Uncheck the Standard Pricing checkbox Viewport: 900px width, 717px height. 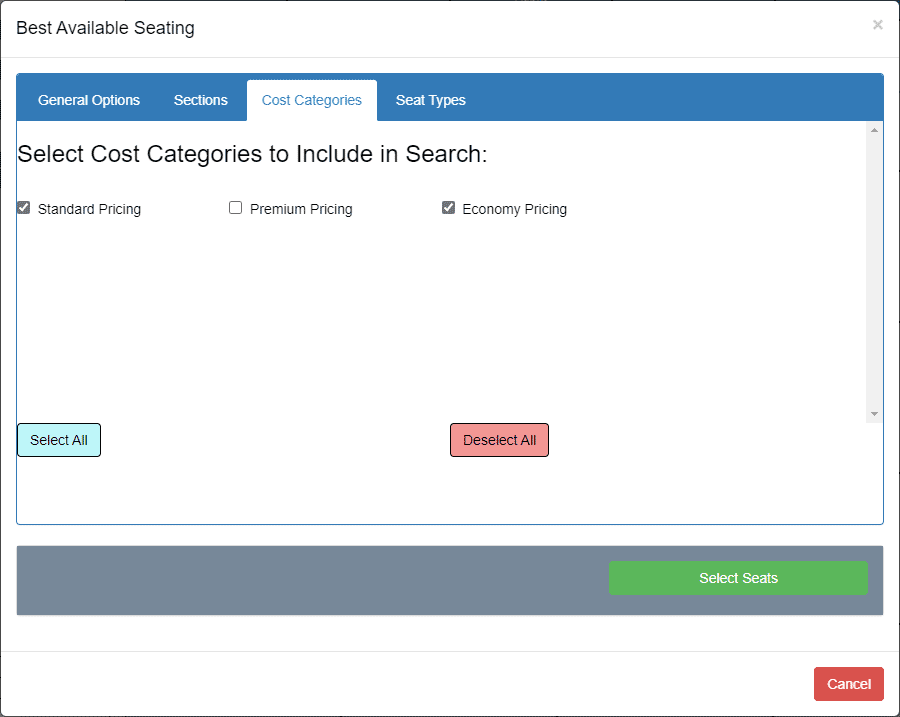(x=24, y=207)
